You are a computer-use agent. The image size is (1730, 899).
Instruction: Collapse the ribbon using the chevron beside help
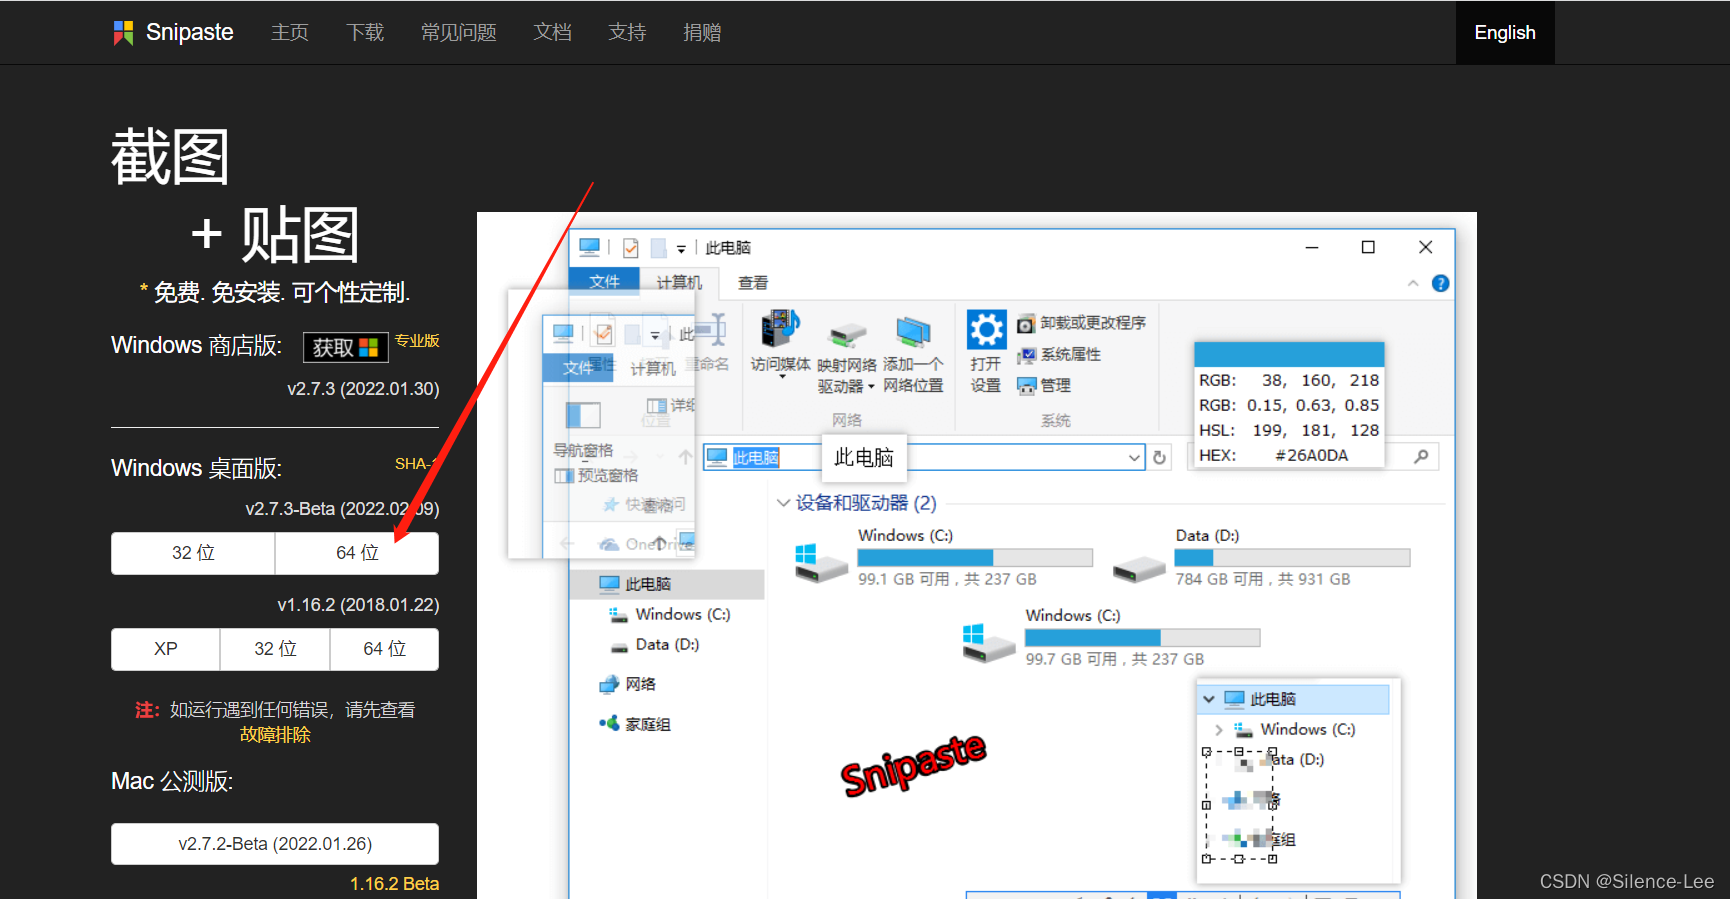1413,283
